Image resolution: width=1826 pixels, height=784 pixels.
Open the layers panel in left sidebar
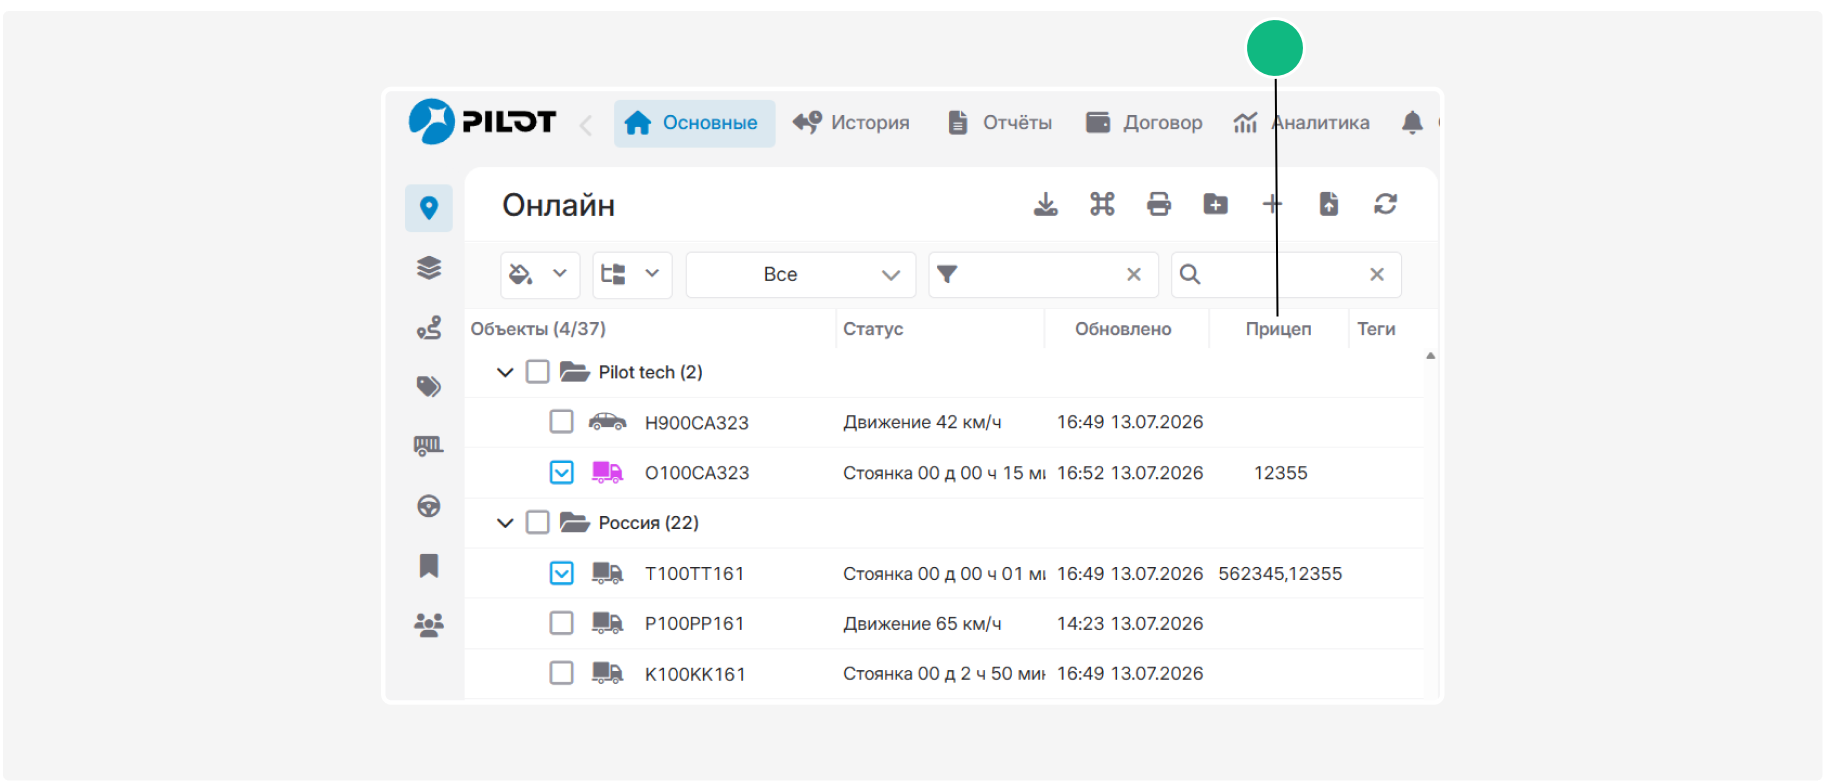tap(429, 267)
